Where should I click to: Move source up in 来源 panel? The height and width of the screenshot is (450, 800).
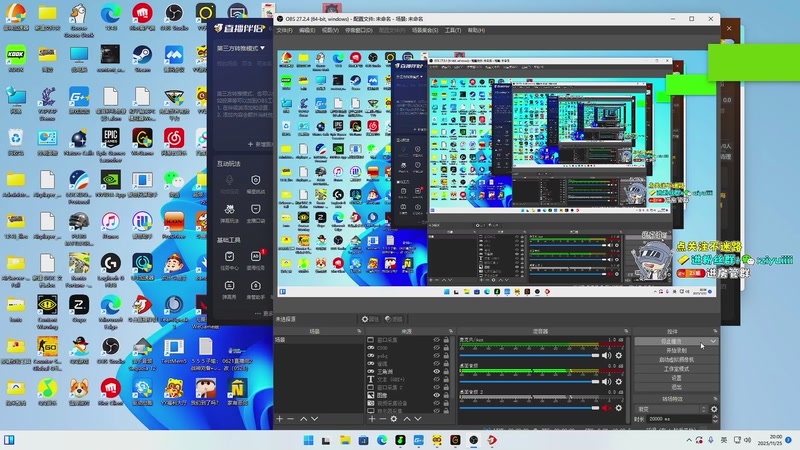tap(407, 419)
